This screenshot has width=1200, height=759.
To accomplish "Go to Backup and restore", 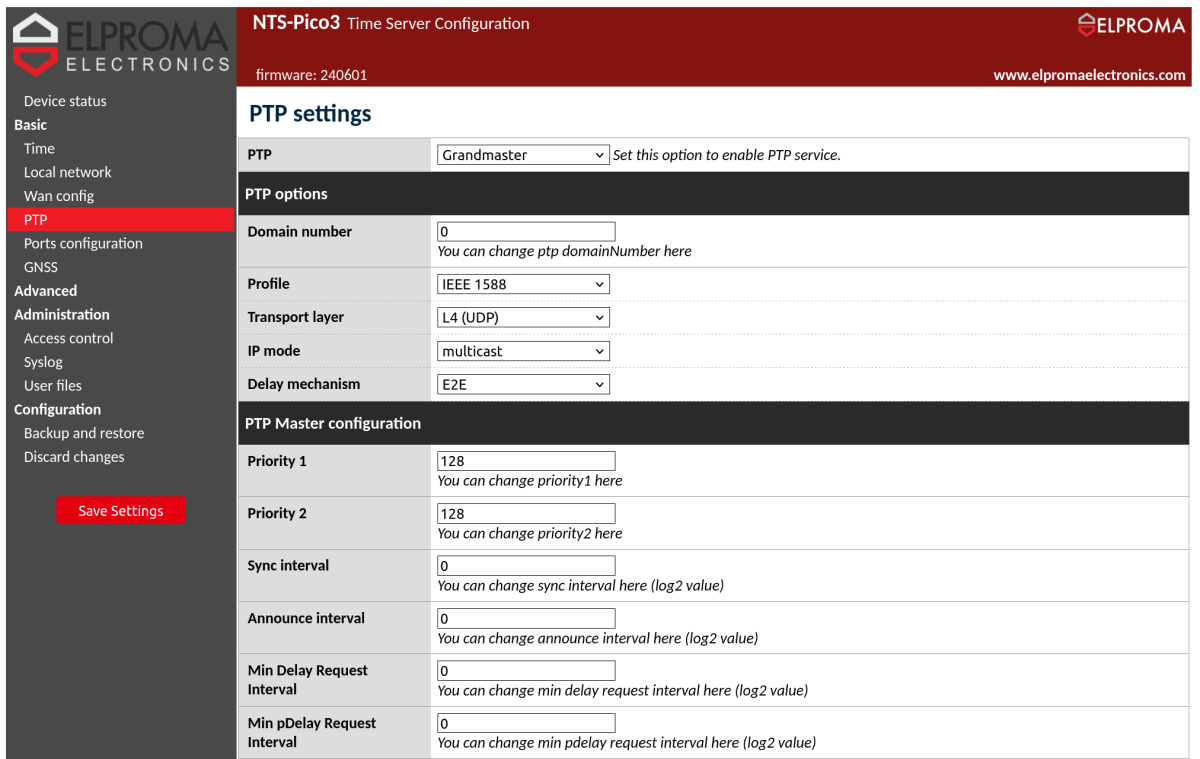I will [83, 432].
